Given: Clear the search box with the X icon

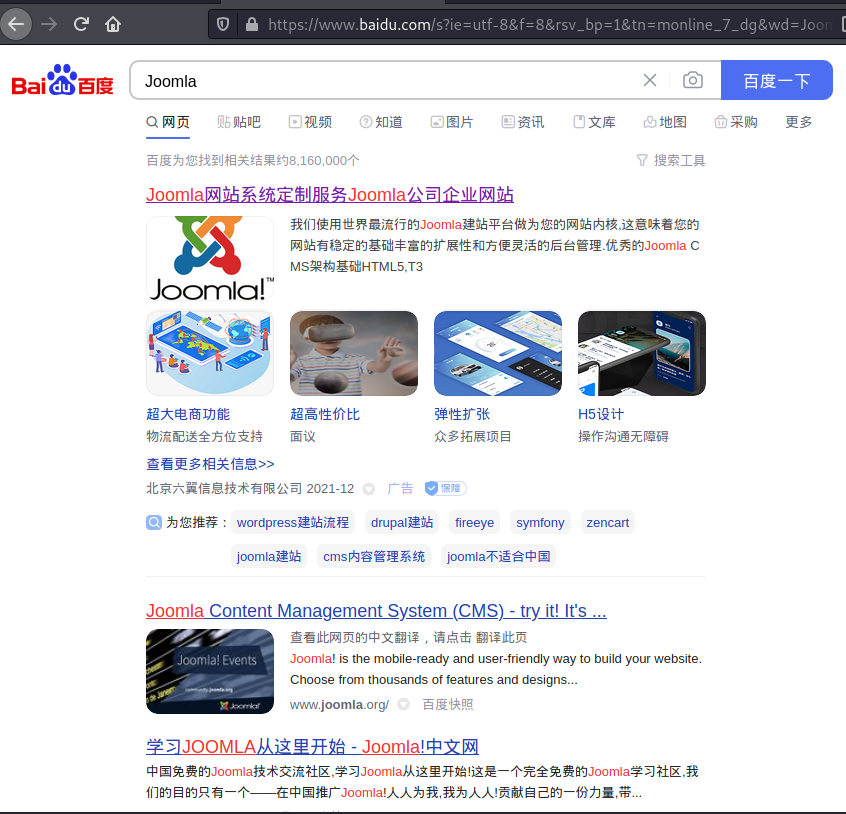Looking at the screenshot, I should (649, 80).
